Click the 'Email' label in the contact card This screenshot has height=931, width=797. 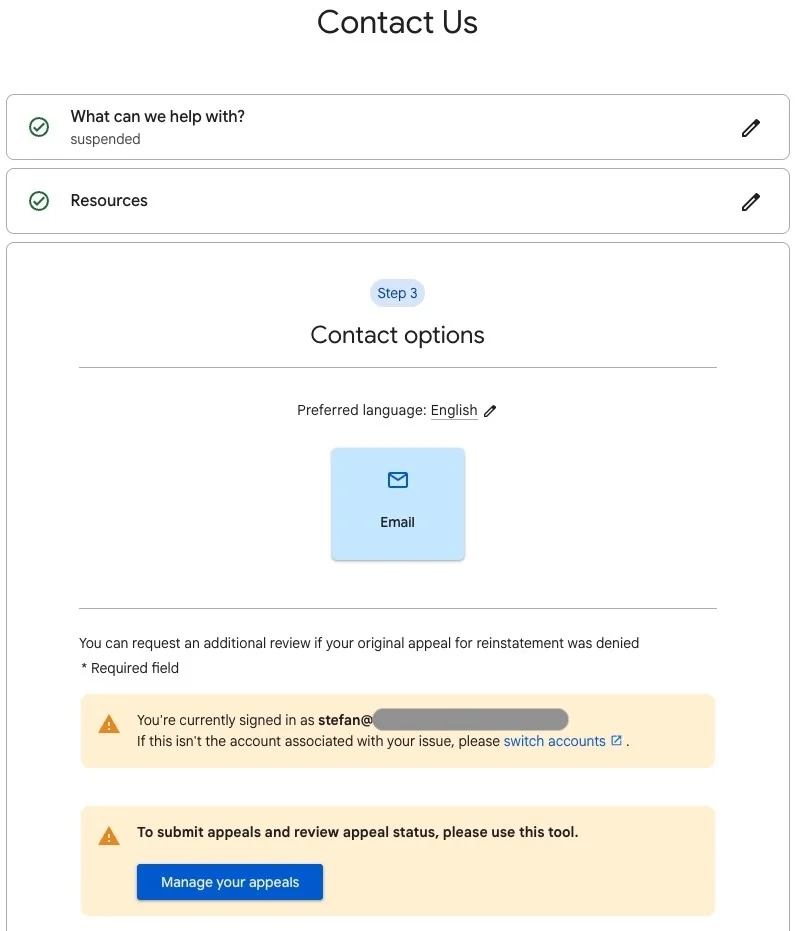pyautogui.click(x=398, y=522)
